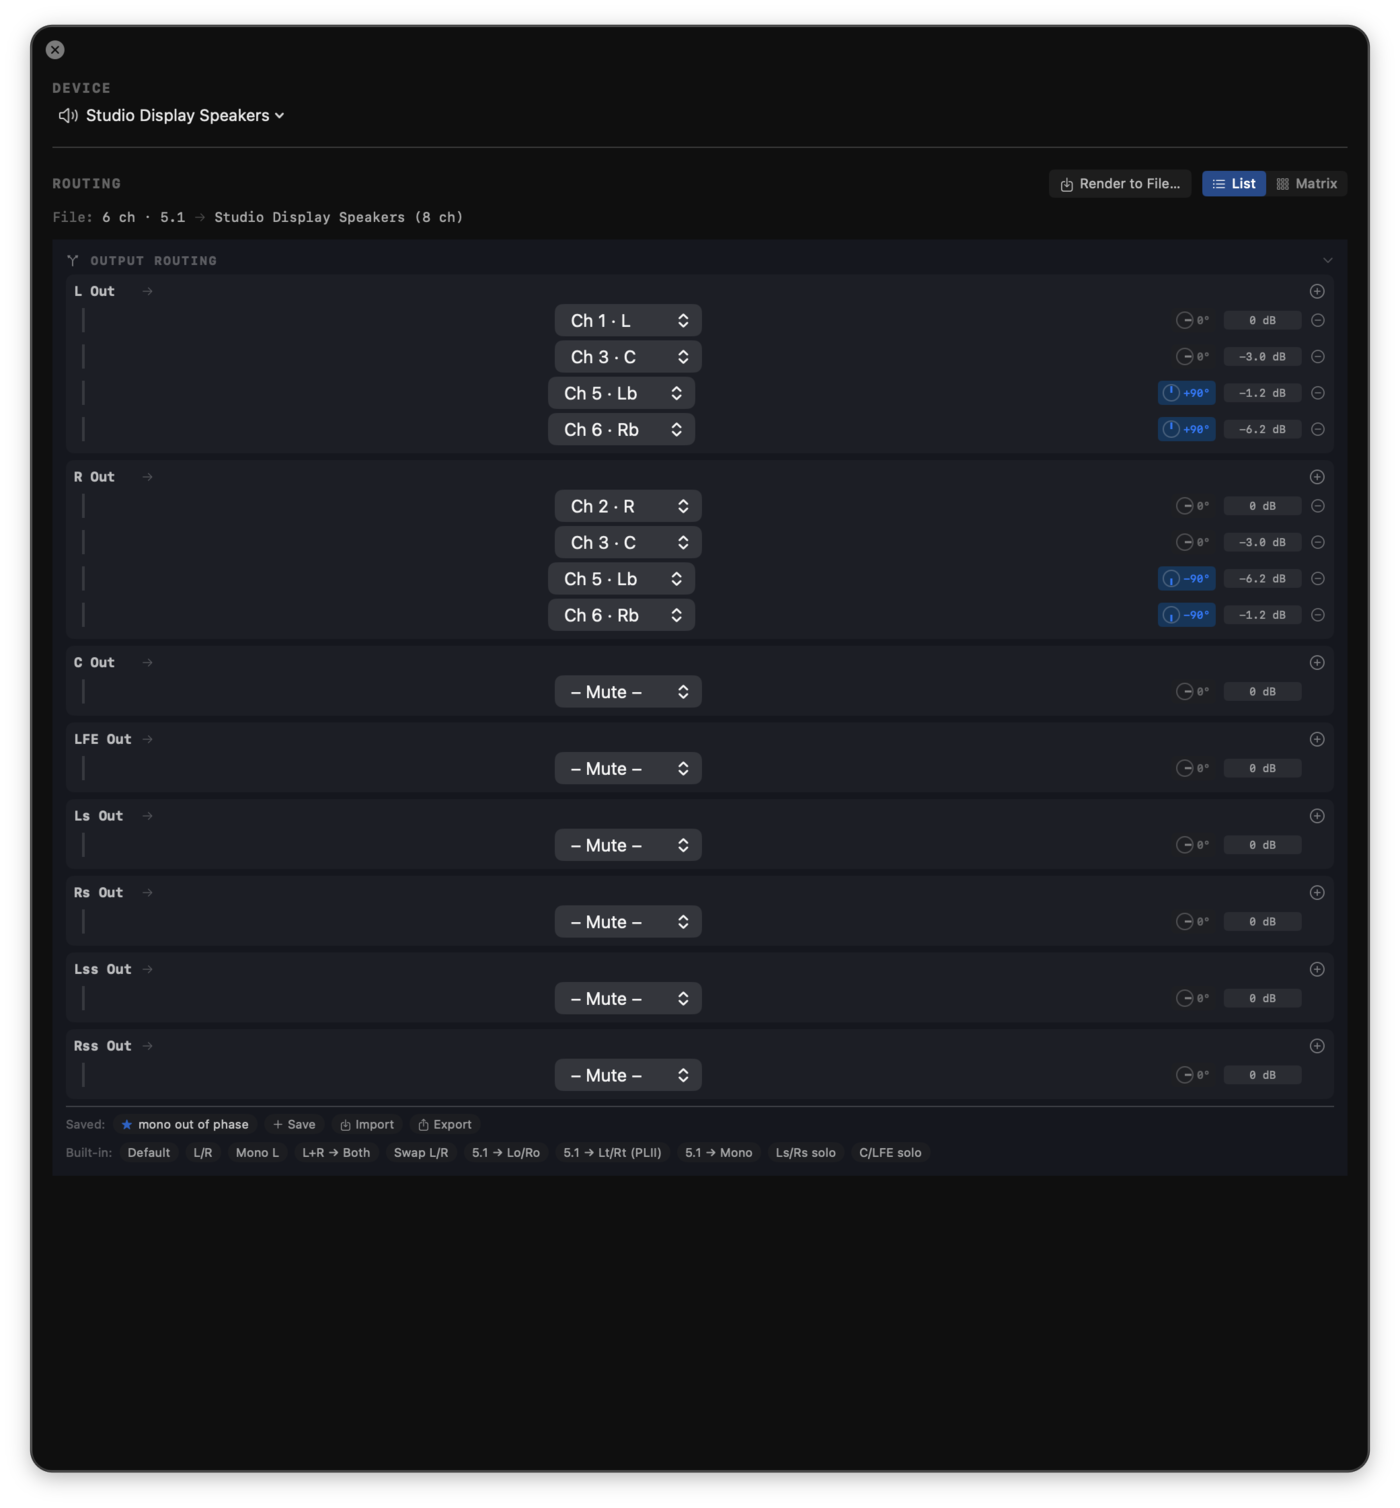
Task: Adjust -1.2 dB gain on L Out Ch 5 · Lb
Action: (1262, 393)
